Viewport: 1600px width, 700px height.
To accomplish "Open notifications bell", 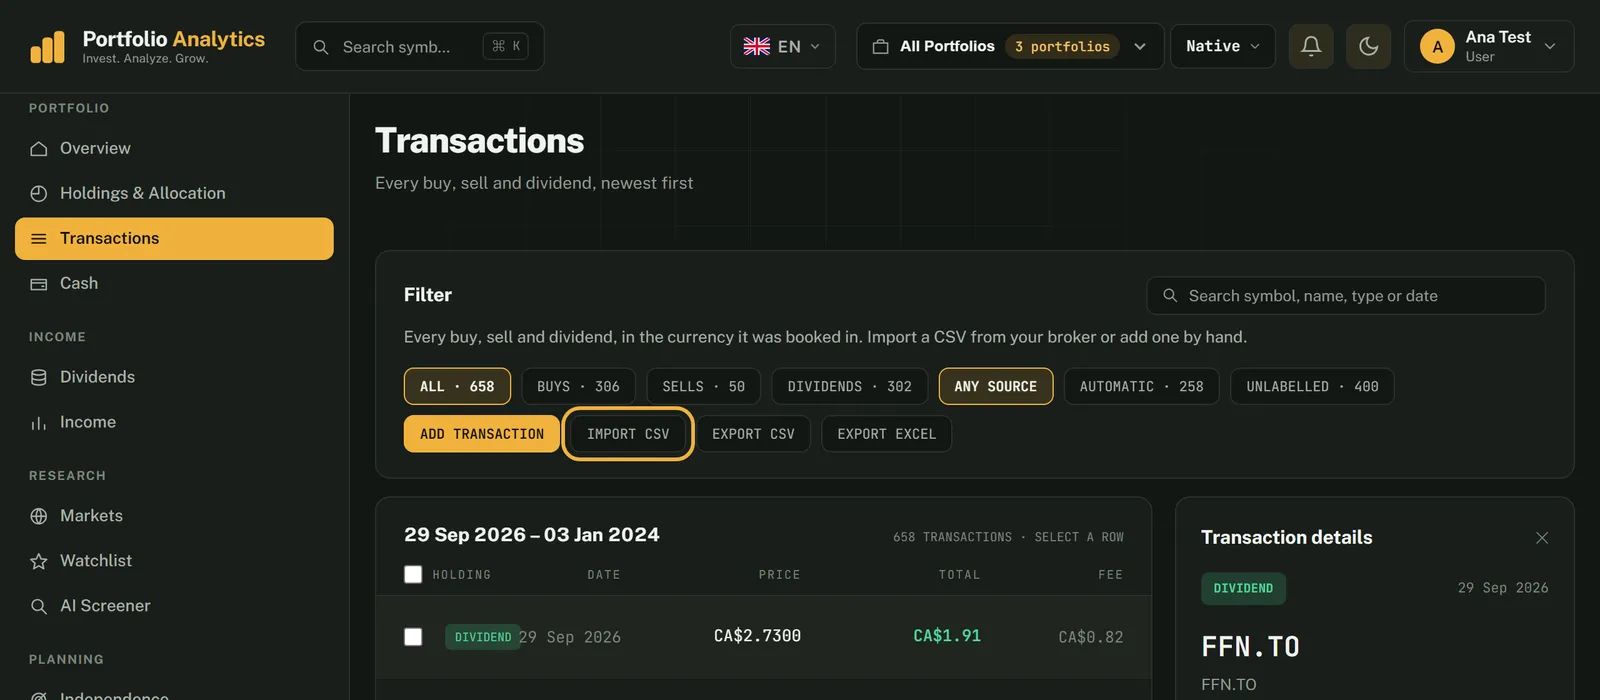I will point(1311,46).
